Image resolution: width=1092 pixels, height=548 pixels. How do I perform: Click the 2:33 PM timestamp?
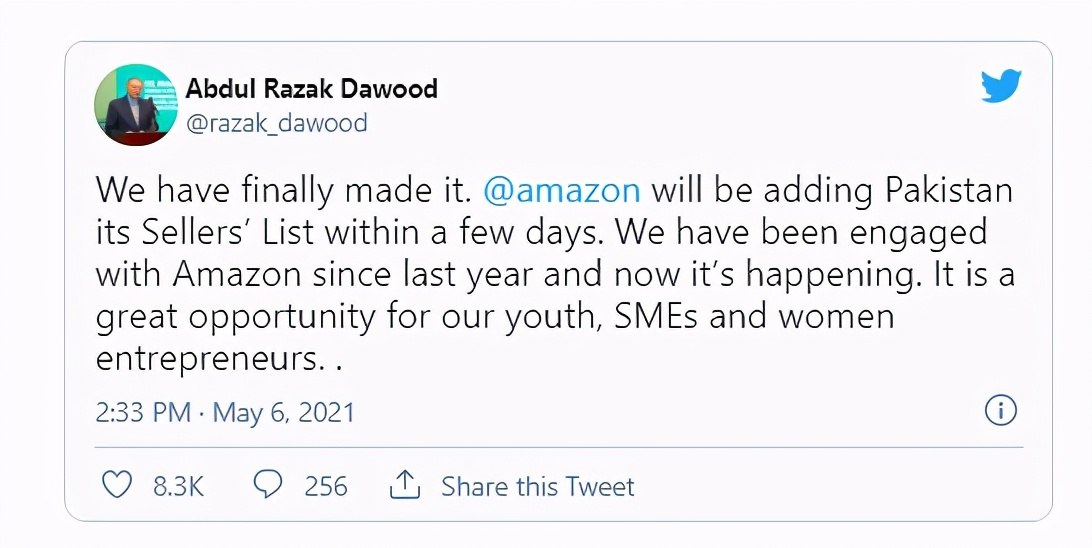[x=142, y=412]
